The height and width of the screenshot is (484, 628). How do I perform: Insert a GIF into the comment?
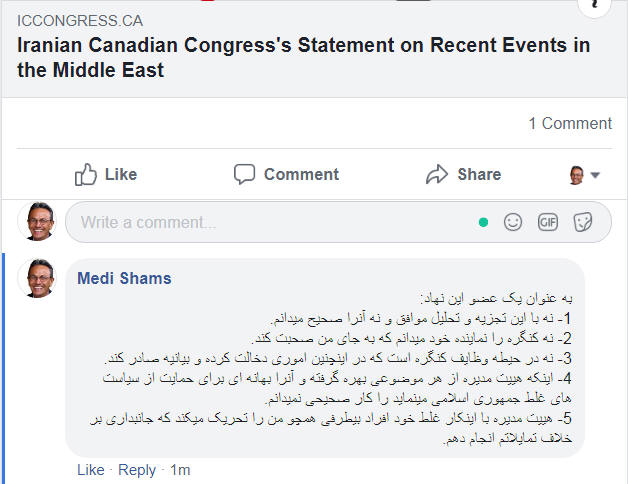(x=547, y=222)
